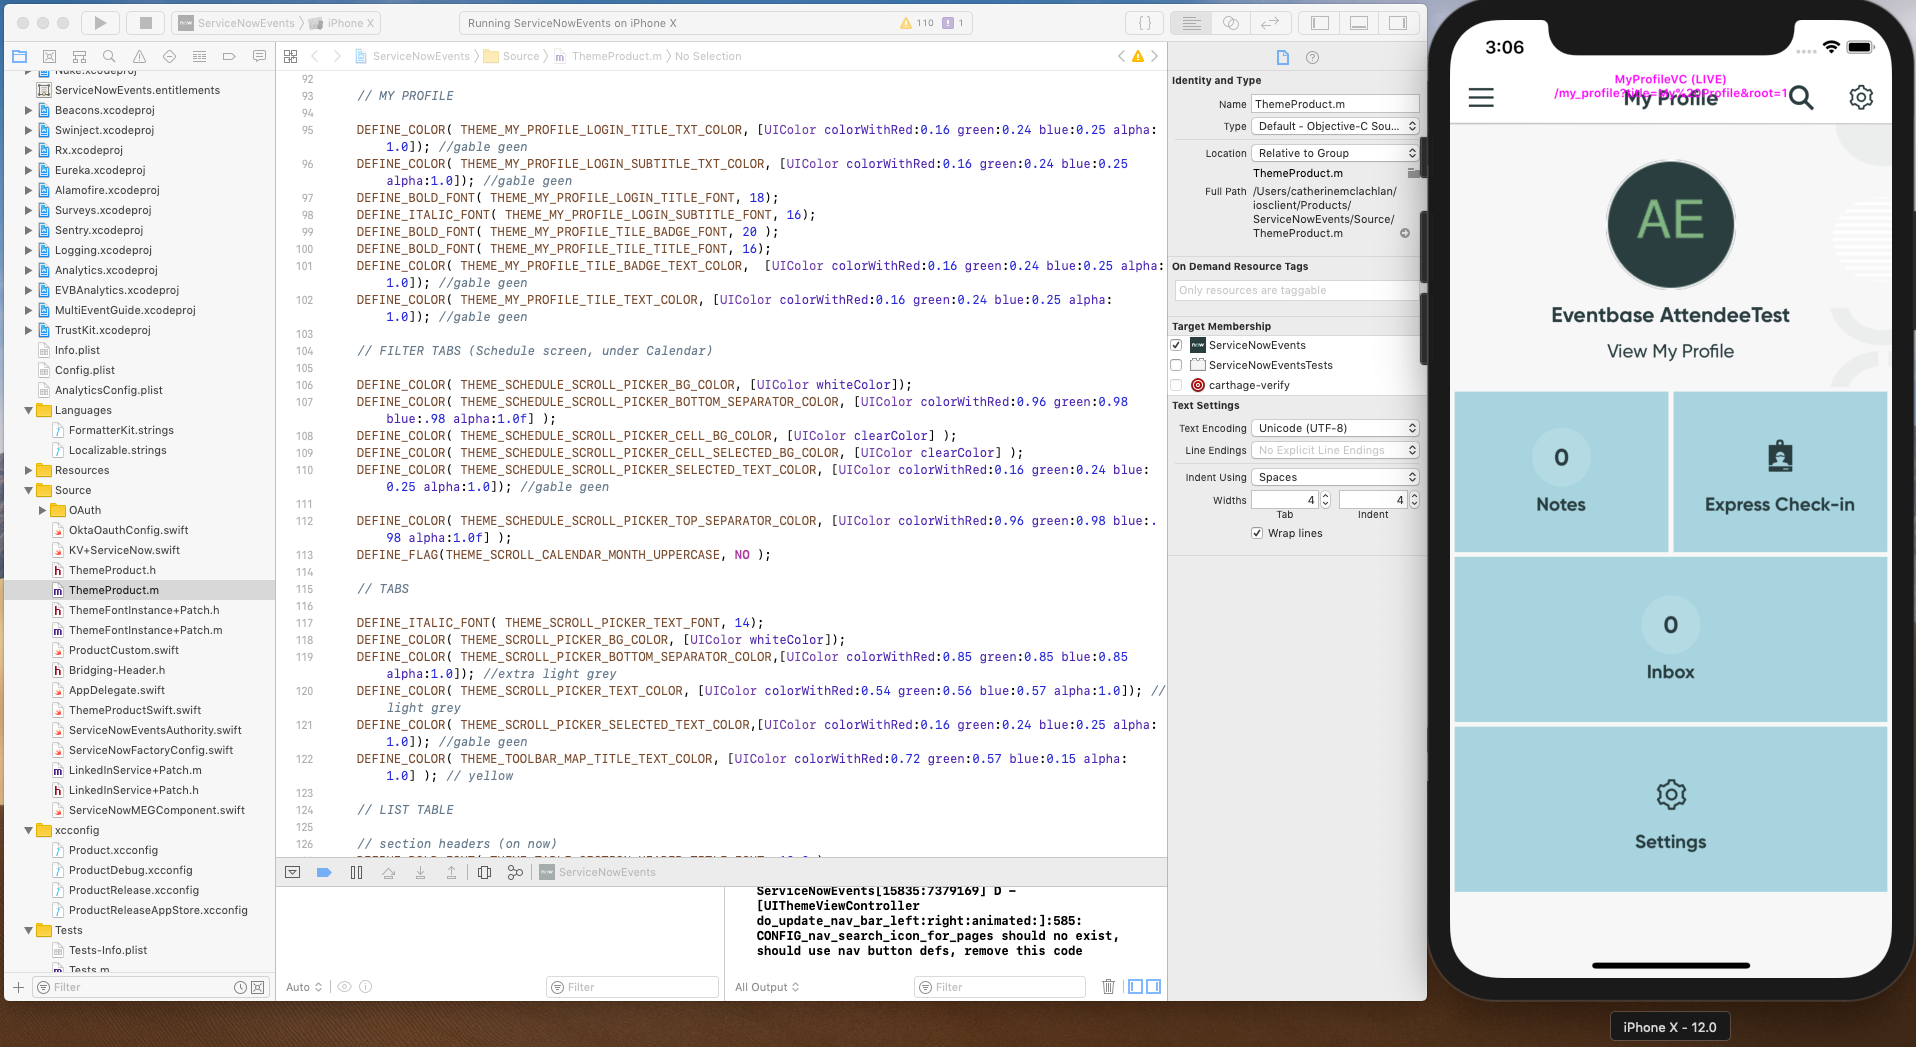Switch to the Version editor arrows
Screen dimensions: 1916x1047
click(1270, 22)
